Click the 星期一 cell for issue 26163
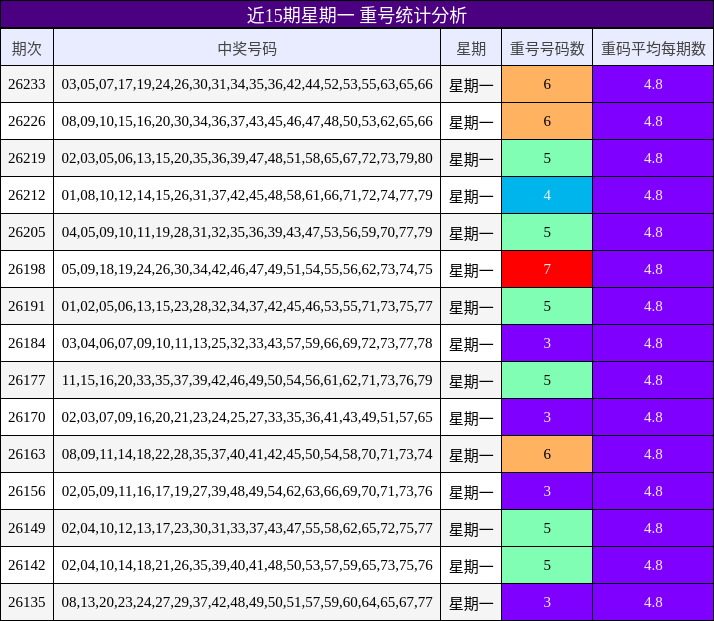 coord(471,455)
